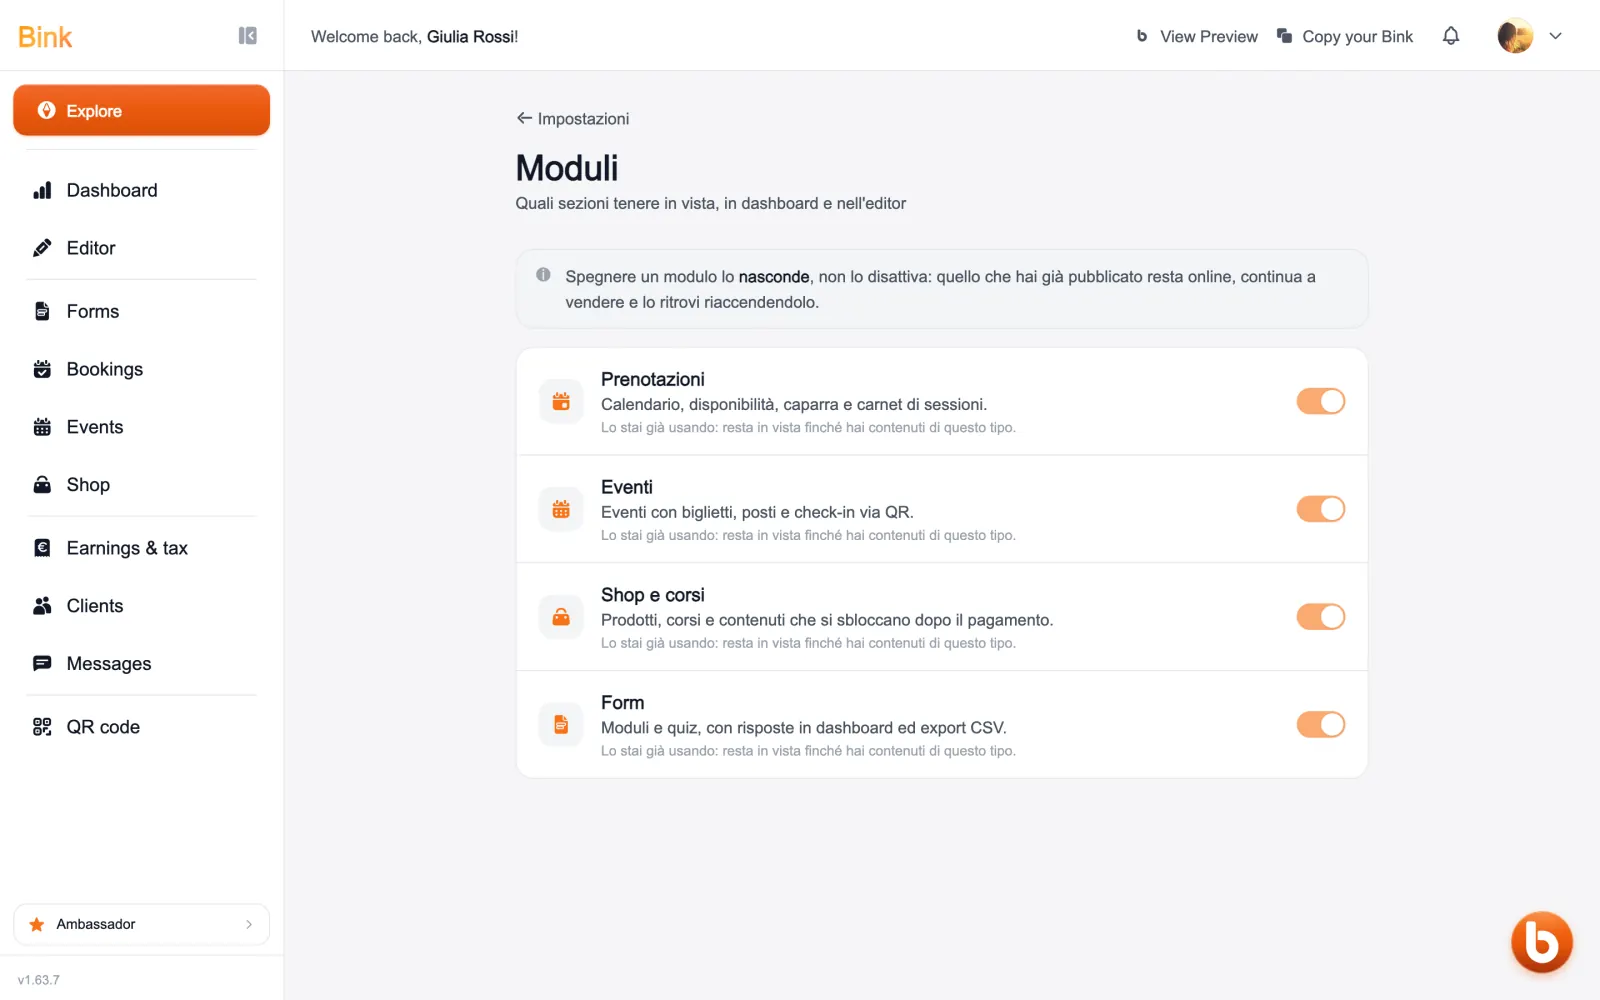Expand the user account dropdown chevron
1600x1000 pixels.
(x=1555, y=36)
